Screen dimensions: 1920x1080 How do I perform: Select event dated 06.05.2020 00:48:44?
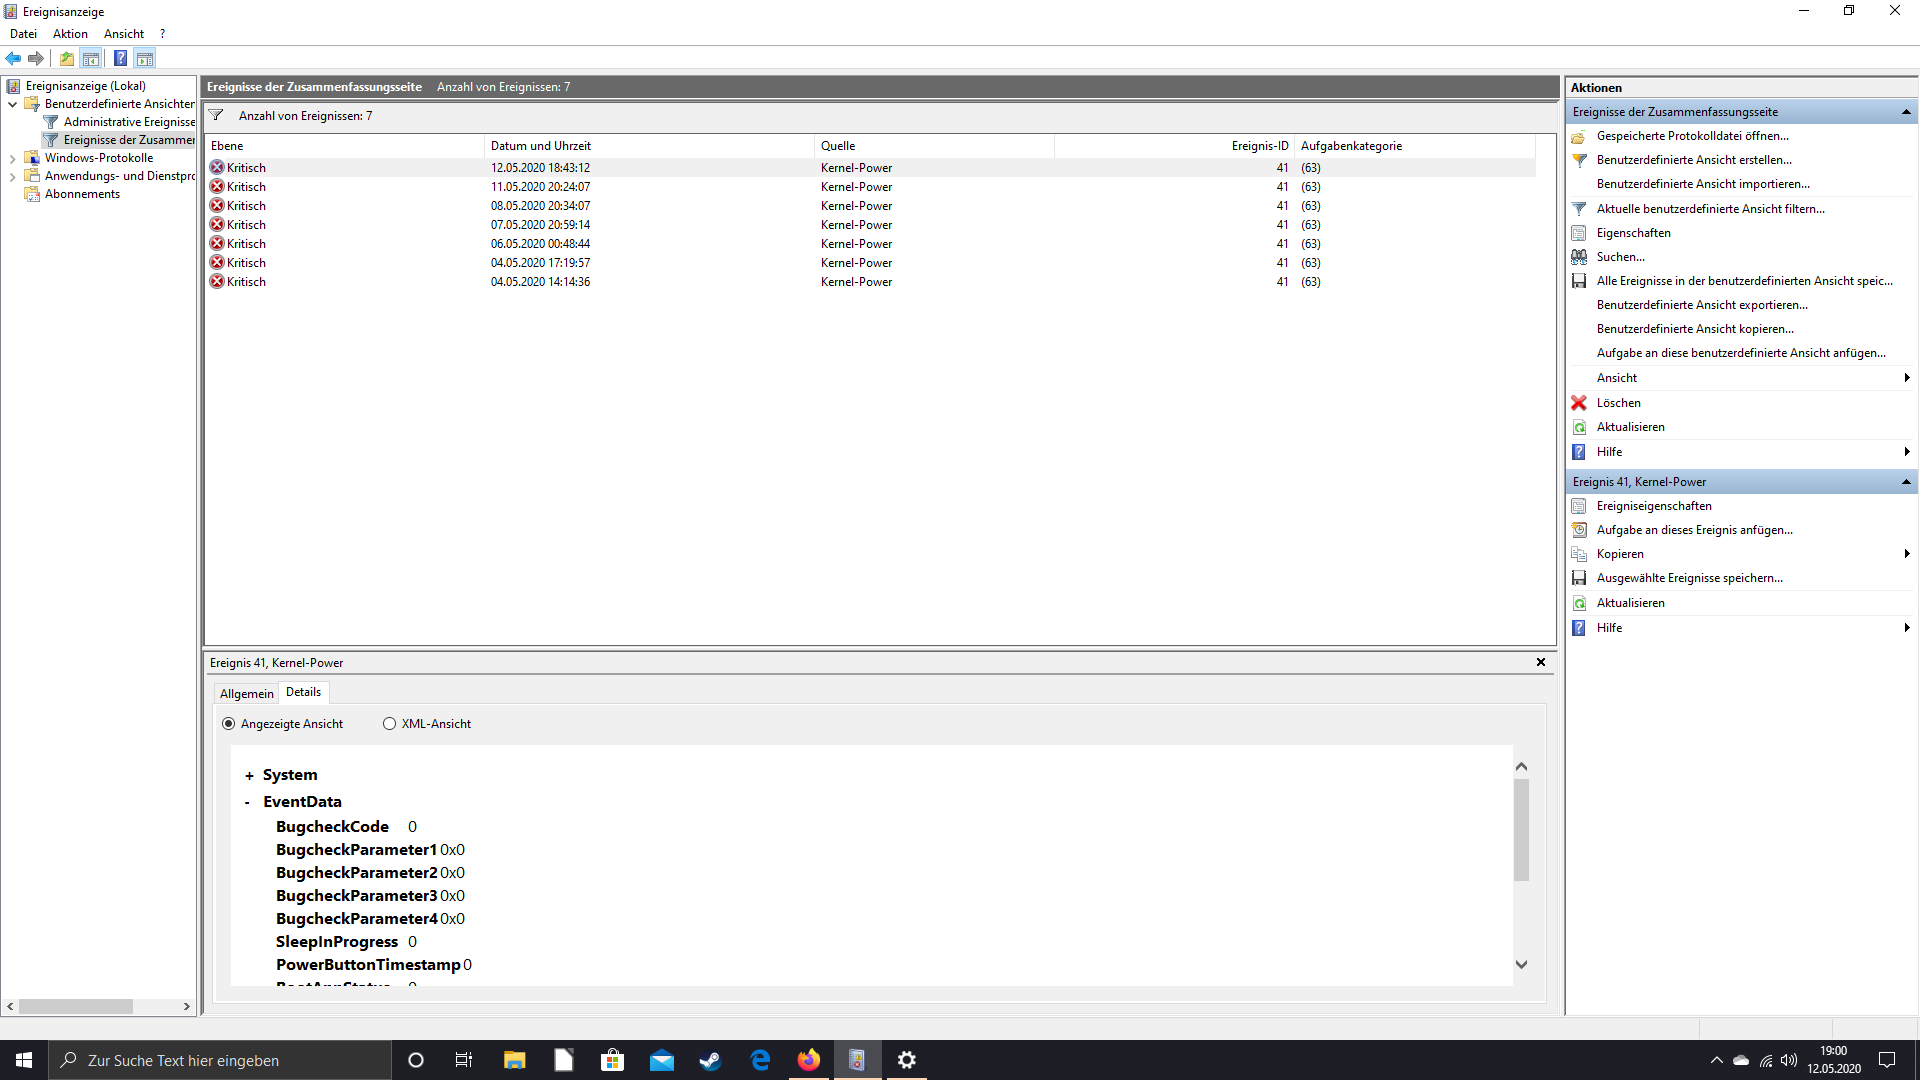(x=870, y=244)
